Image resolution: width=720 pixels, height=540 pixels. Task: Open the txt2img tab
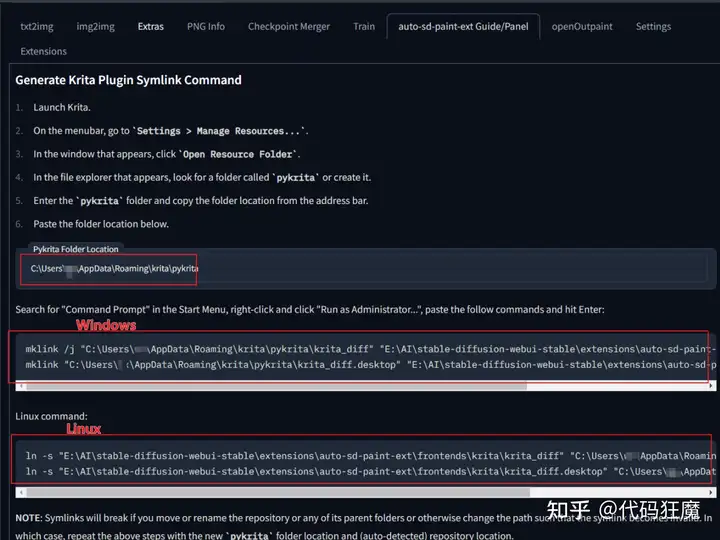pyautogui.click(x=37, y=27)
